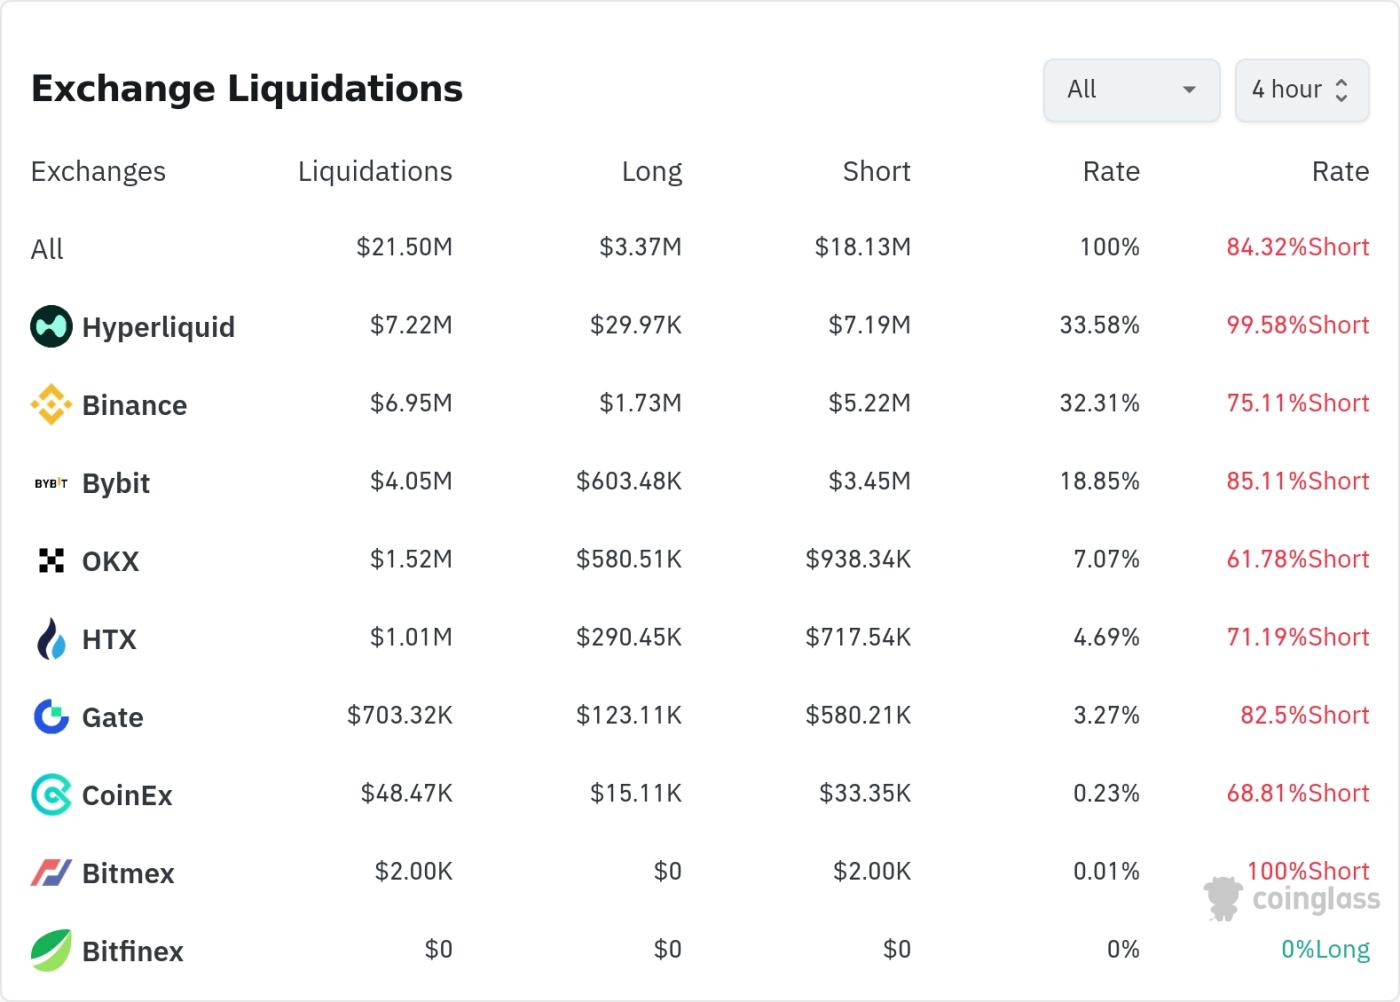This screenshot has height=1002, width=1400.
Task: Sort by the Short column header
Action: pos(876,171)
